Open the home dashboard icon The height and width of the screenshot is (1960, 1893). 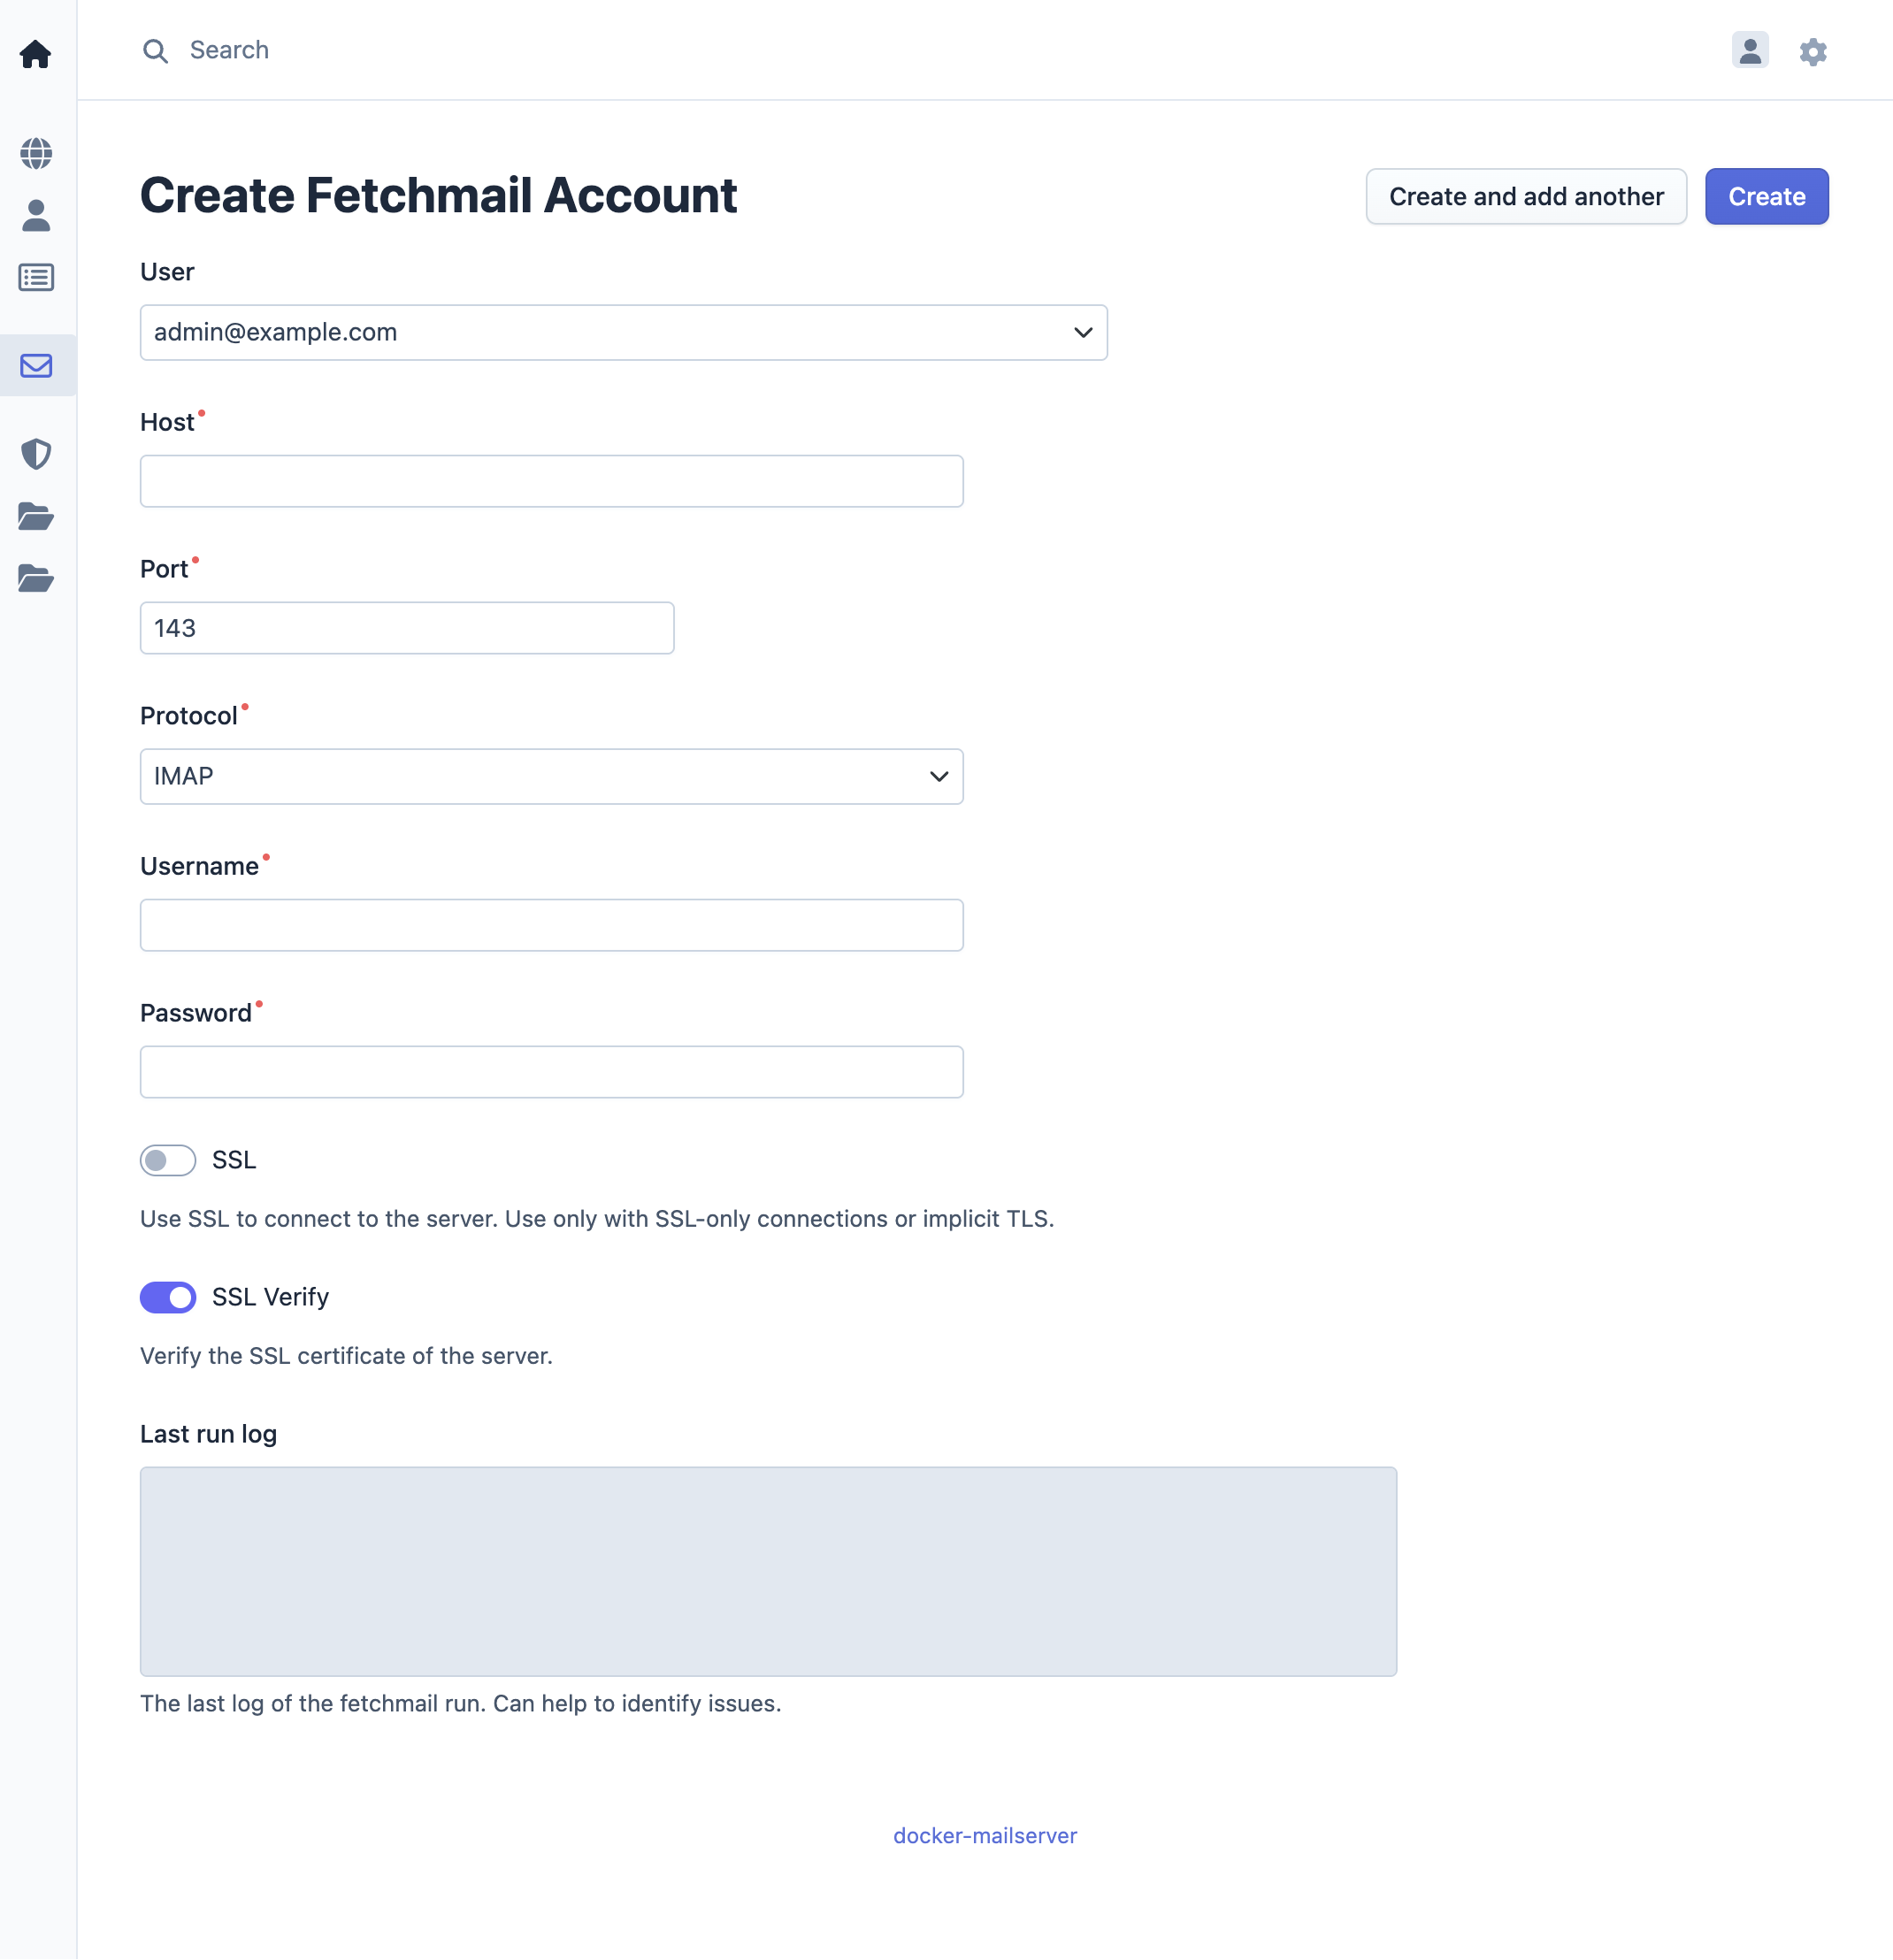click(x=36, y=54)
